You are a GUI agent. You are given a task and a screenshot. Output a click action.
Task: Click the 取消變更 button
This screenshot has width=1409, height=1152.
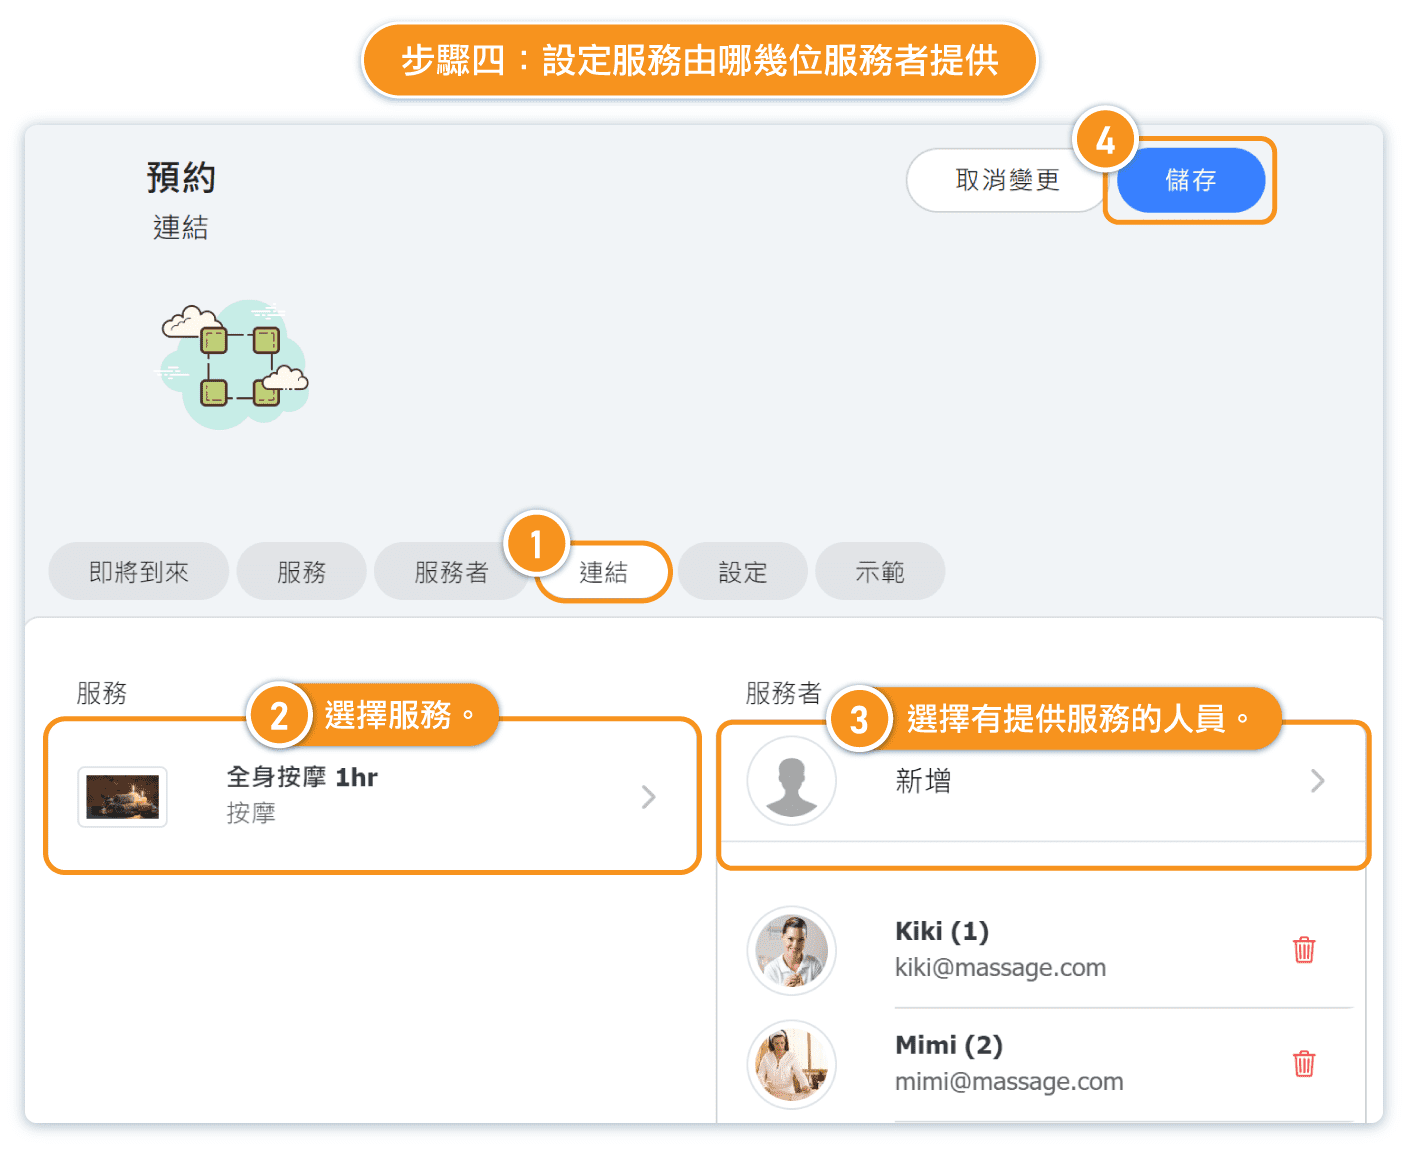click(1006, 180)
